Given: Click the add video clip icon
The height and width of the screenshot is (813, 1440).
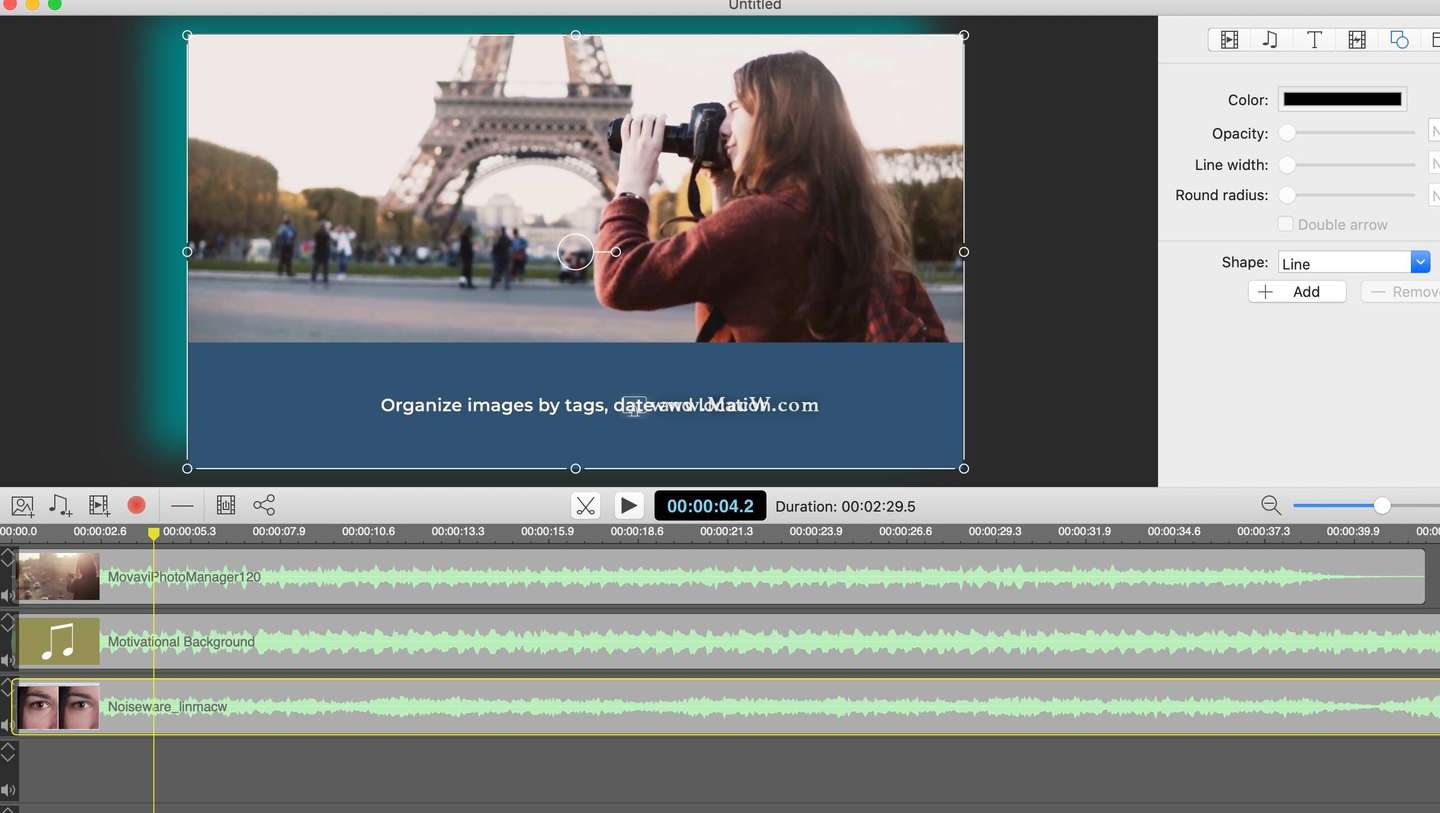Looking at the screenshot, I should pyautogui.click(x=99, y=506).
